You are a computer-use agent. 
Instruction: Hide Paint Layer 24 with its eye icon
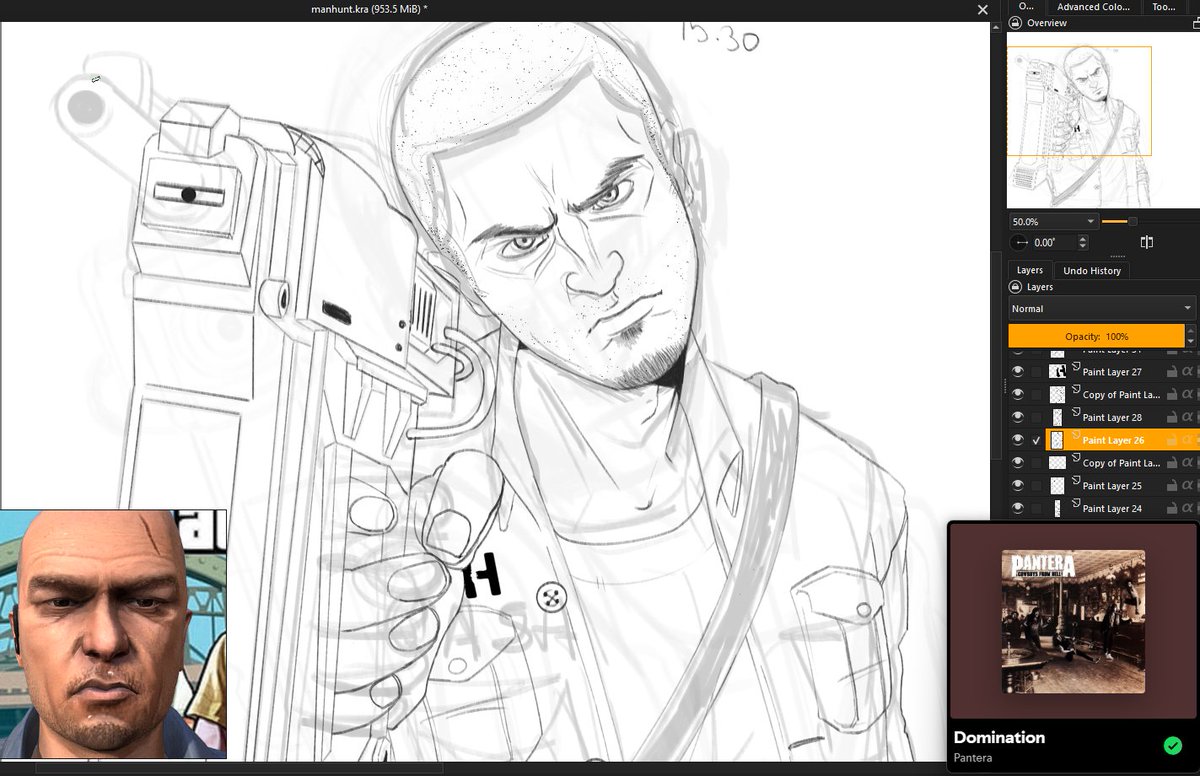tap(1018, 509)
